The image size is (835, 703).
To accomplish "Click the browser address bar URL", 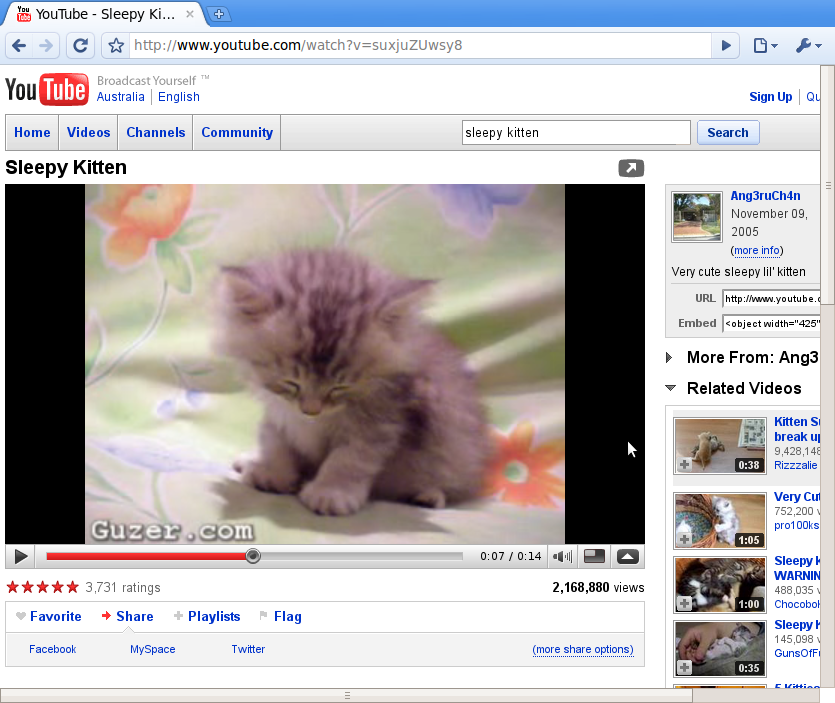I will [x=421, y=46].
